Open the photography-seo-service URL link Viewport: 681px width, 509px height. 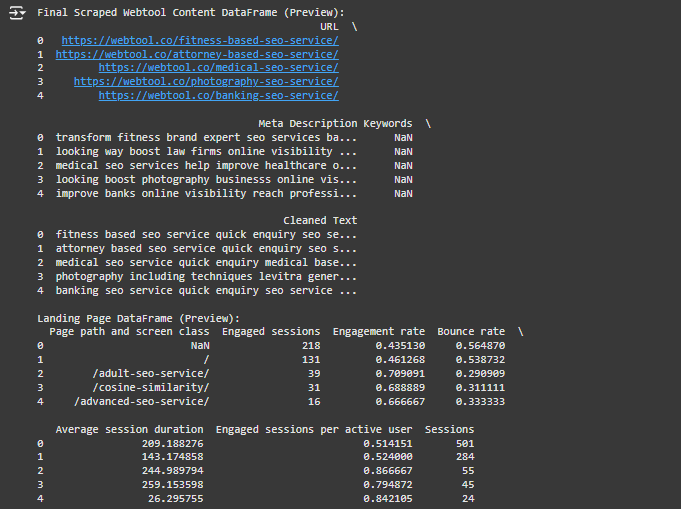[x=206, y=82]
